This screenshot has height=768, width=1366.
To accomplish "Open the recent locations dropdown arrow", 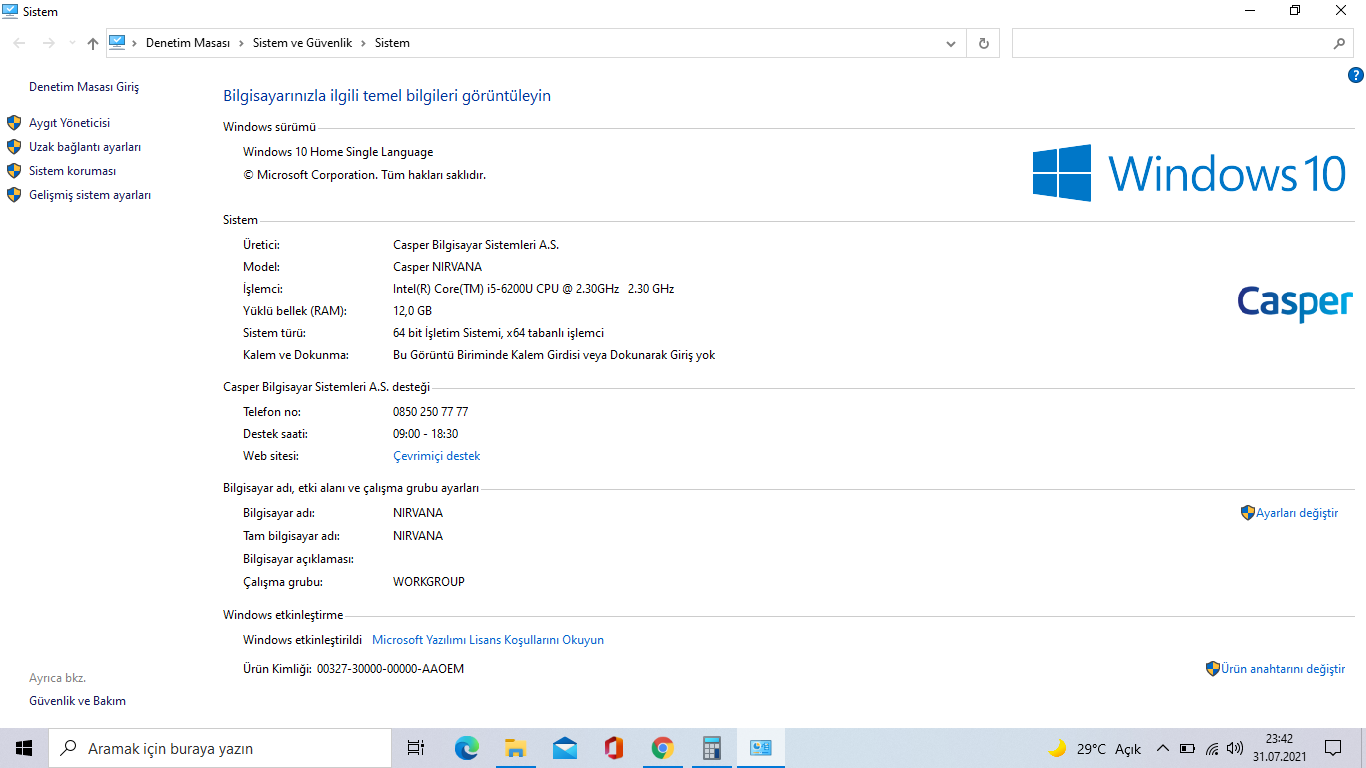I will point(72,43).
